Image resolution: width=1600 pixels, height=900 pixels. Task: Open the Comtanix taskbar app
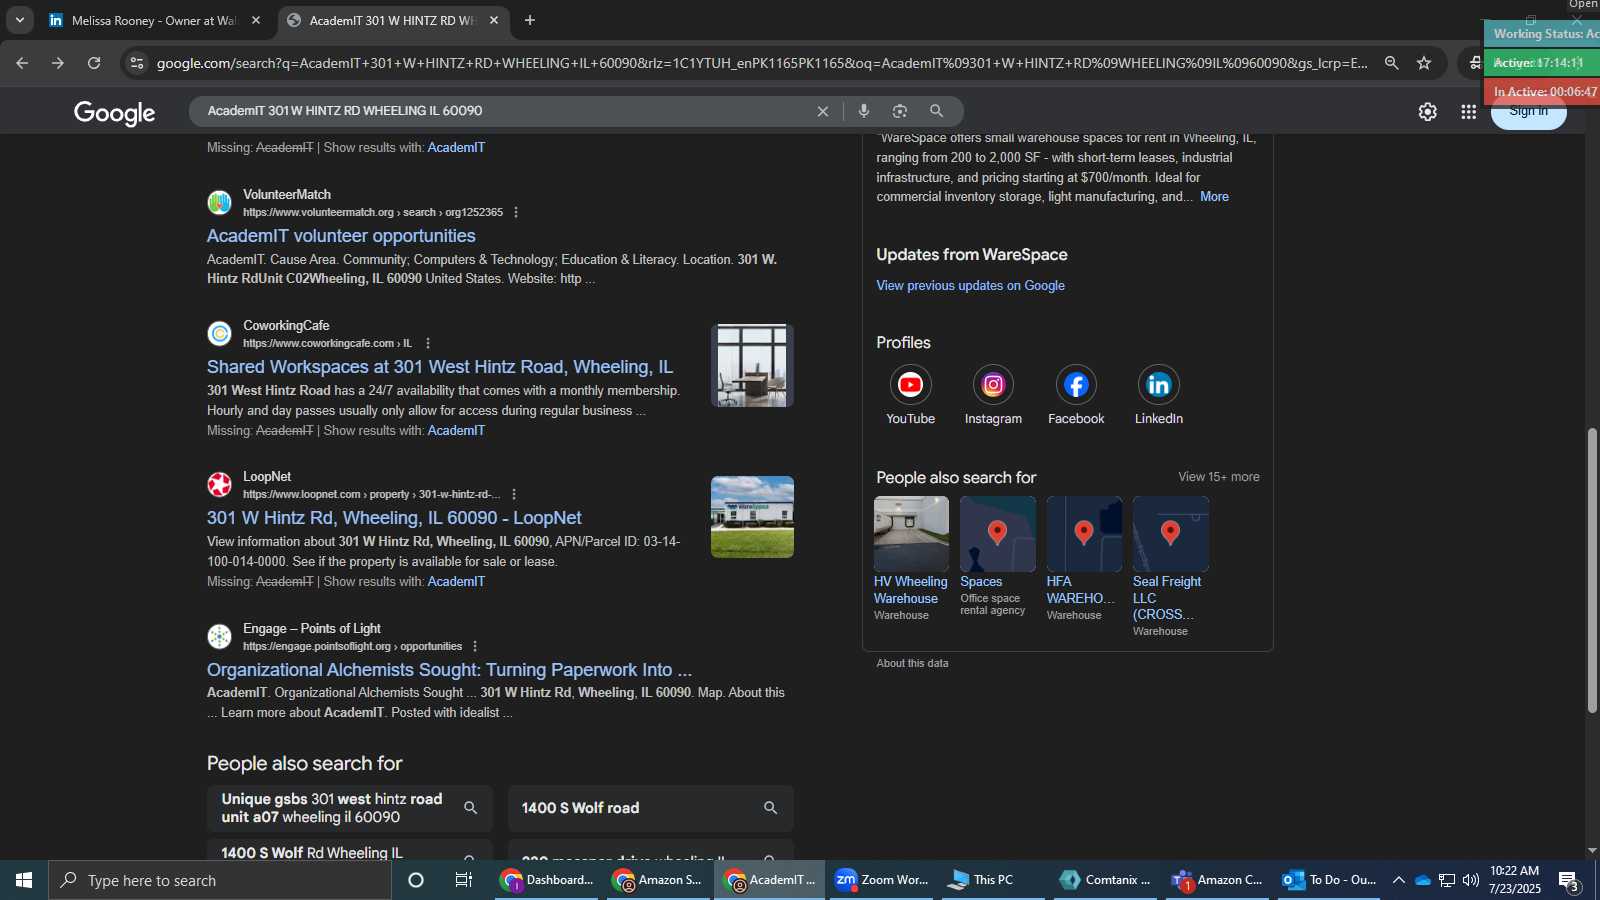pos(1106,880)
